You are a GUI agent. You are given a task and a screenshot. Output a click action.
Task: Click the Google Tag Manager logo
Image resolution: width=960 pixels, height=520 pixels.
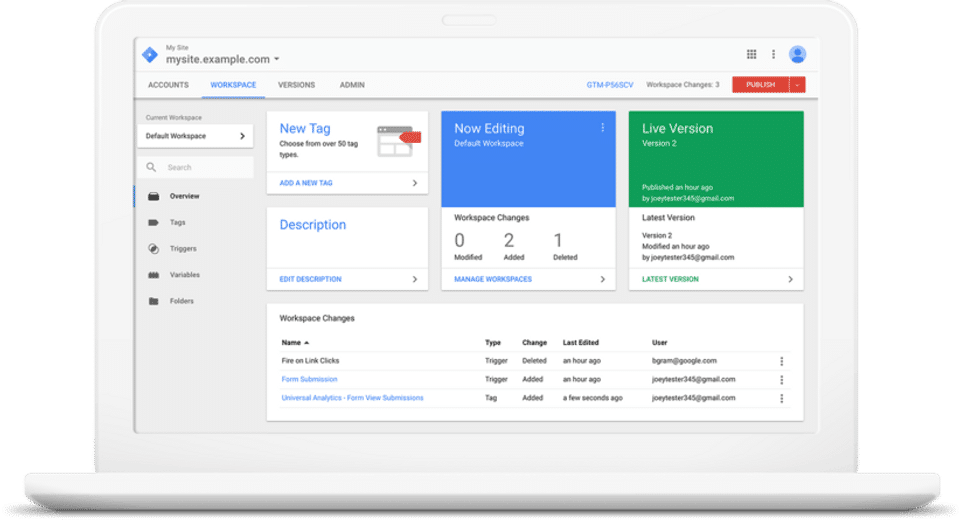pos(150,55)
